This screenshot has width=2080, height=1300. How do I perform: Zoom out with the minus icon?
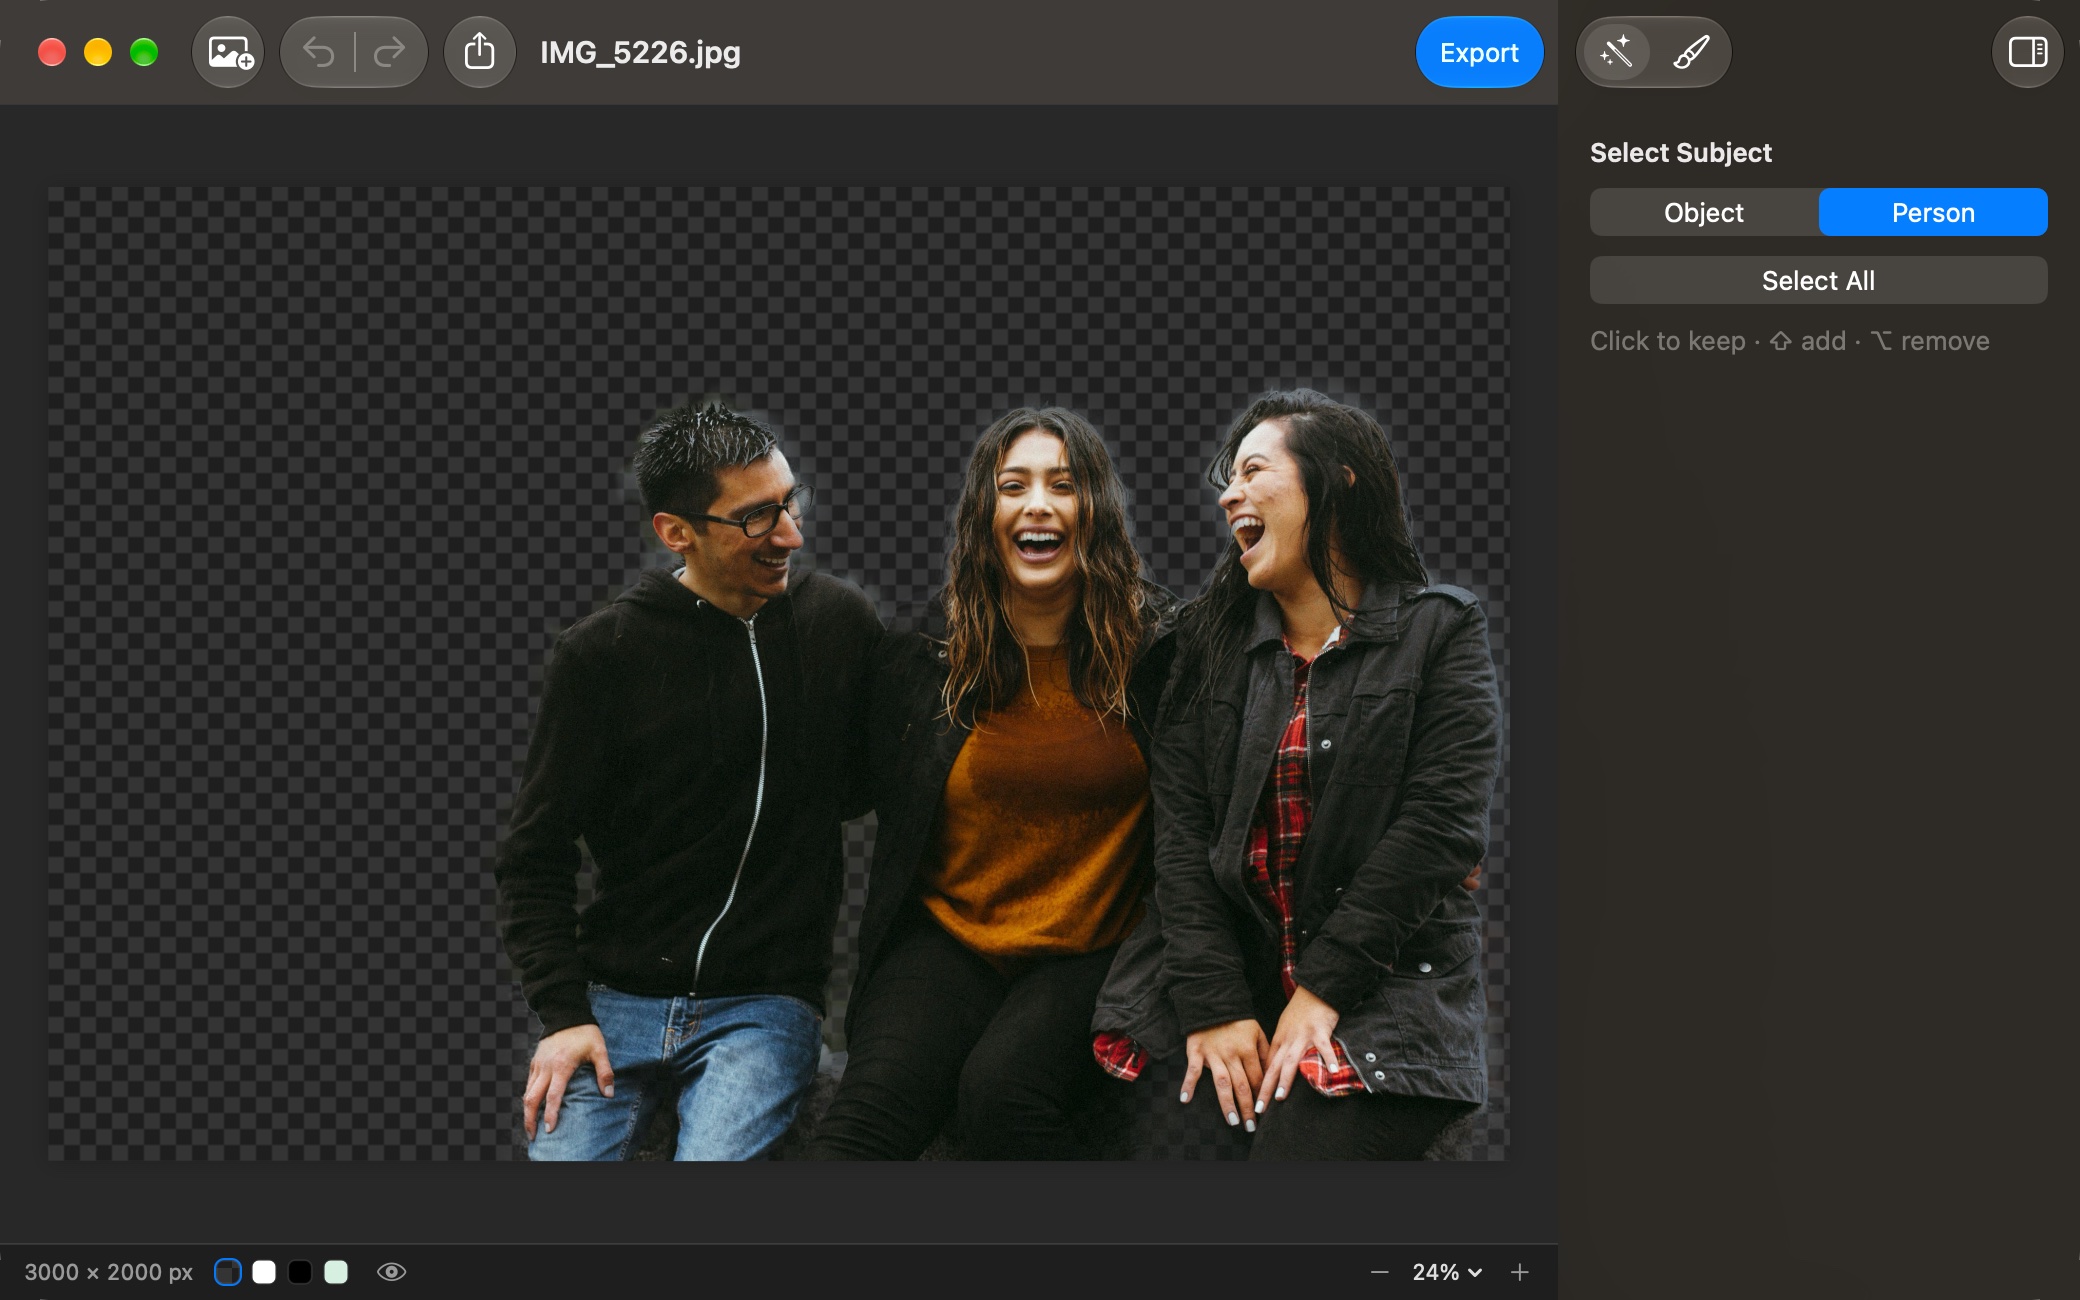1380,1272
